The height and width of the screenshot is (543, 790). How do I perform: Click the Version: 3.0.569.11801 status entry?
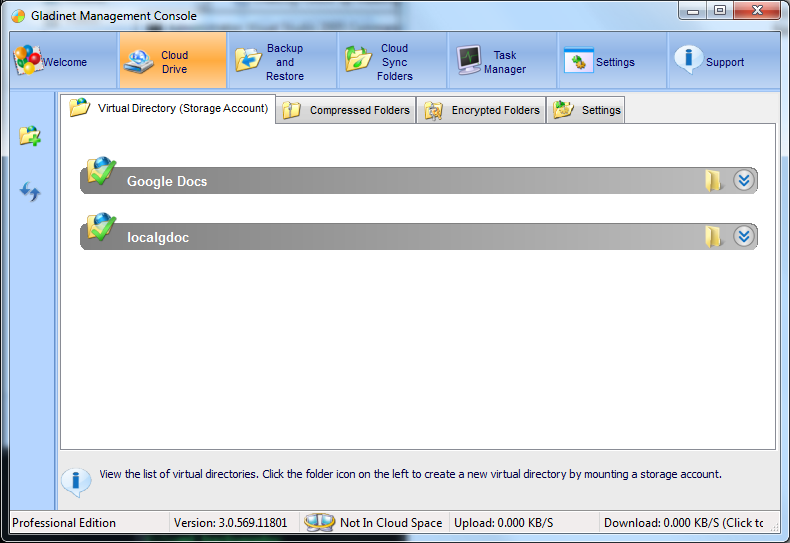click(230, 523)
